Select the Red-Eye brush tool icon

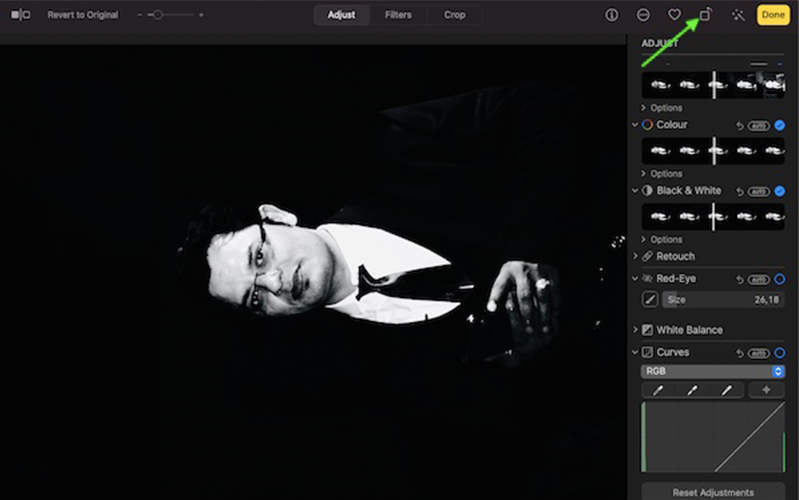click(650, 299)
